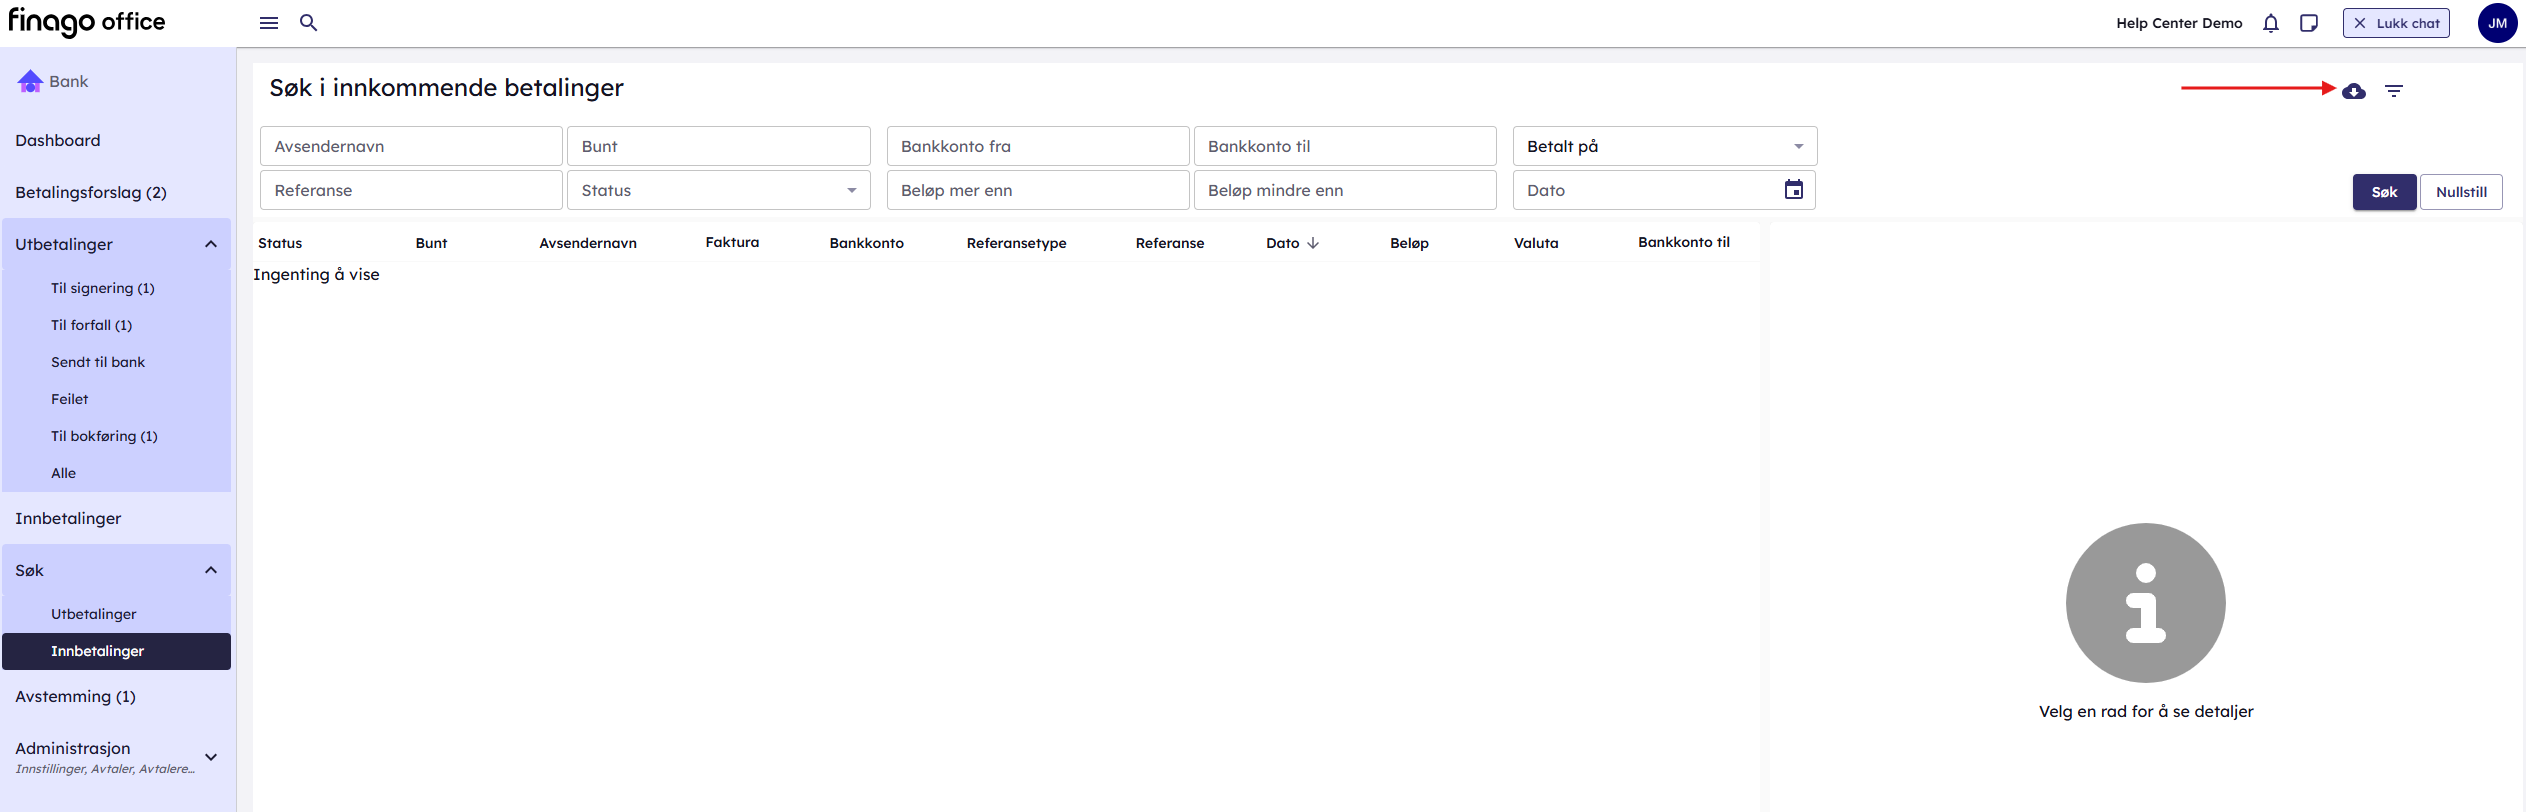
Task: Toggle the filter list icon
Action: [2393, 91]
